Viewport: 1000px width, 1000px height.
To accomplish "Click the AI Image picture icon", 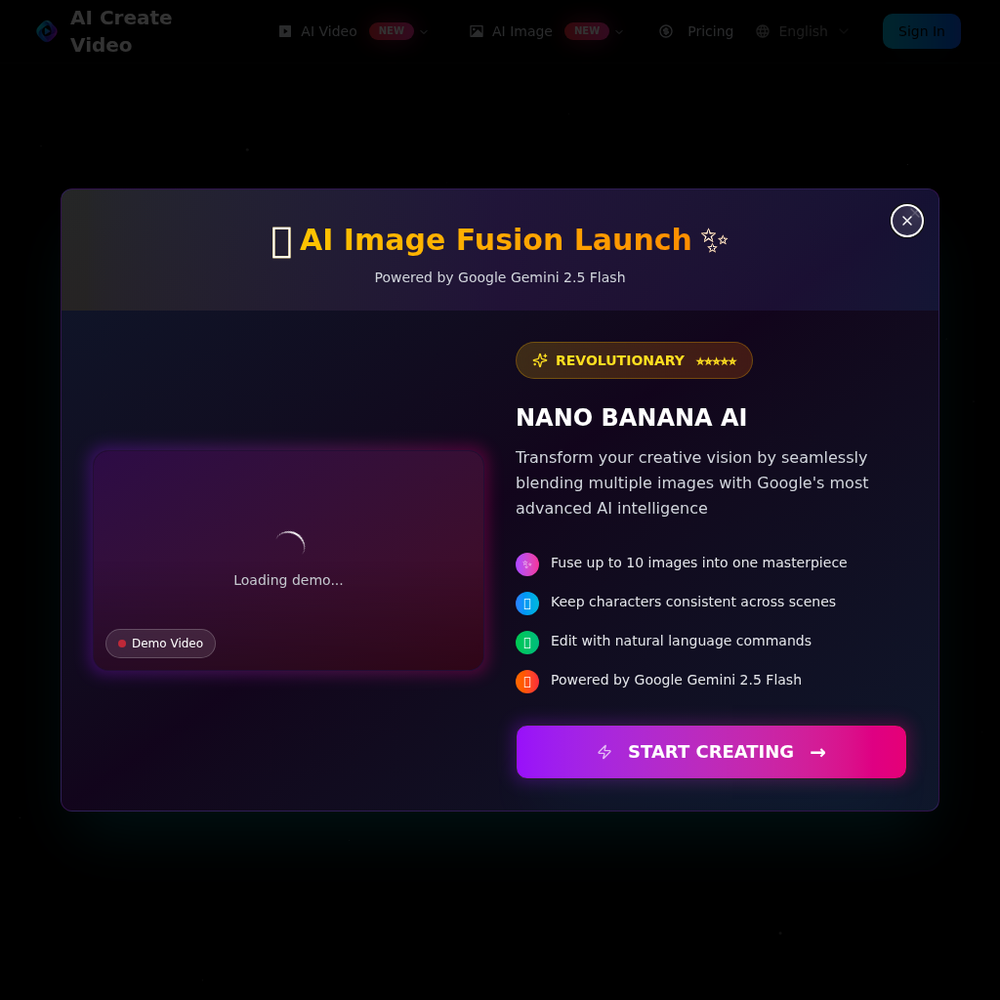I will pyautogui.click(x=476, y=31).
